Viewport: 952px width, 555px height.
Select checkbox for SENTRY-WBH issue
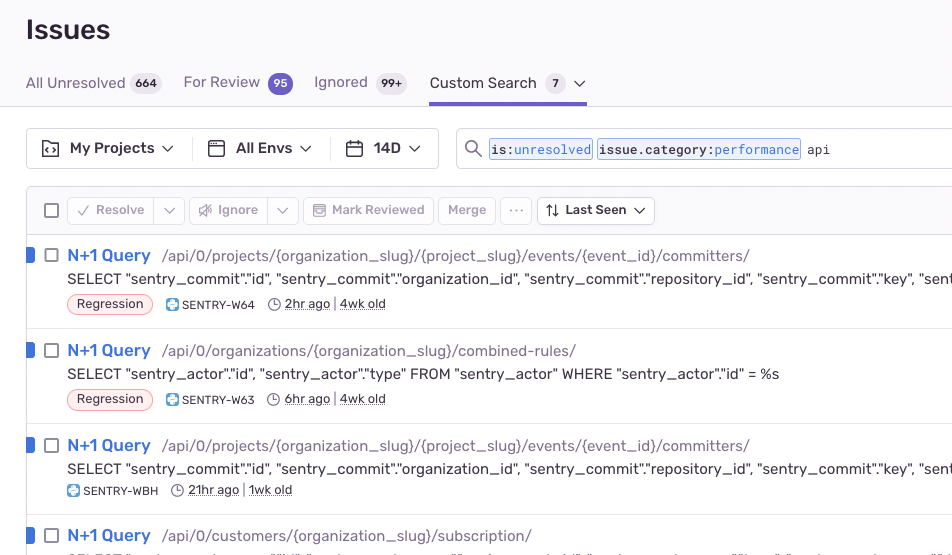tap(52, 446)
